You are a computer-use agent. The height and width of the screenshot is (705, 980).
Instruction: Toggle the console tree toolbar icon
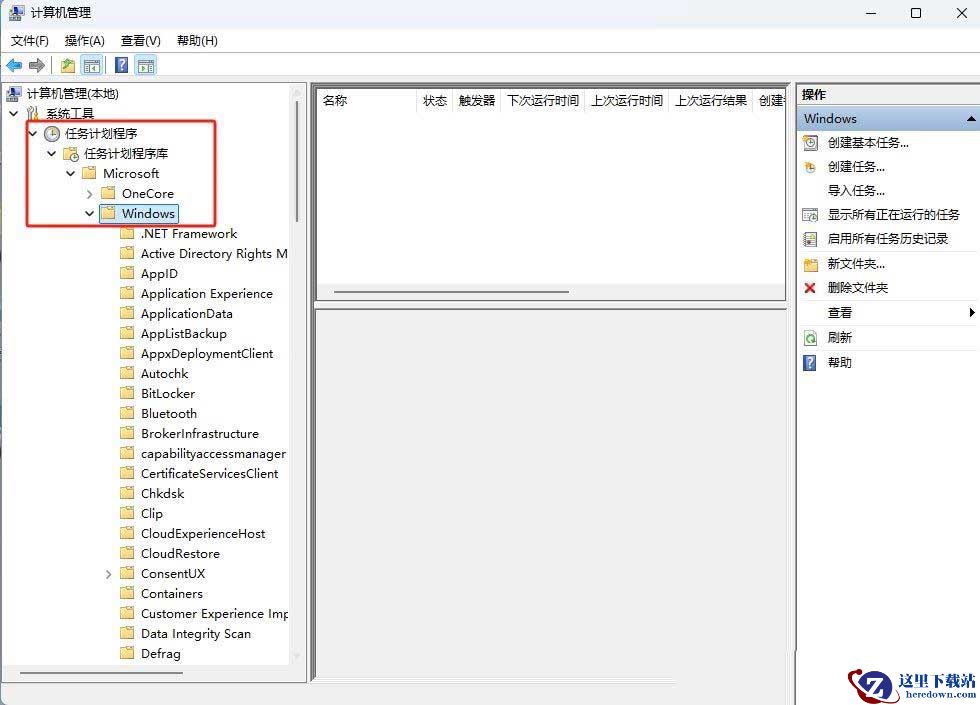[92, 65]
